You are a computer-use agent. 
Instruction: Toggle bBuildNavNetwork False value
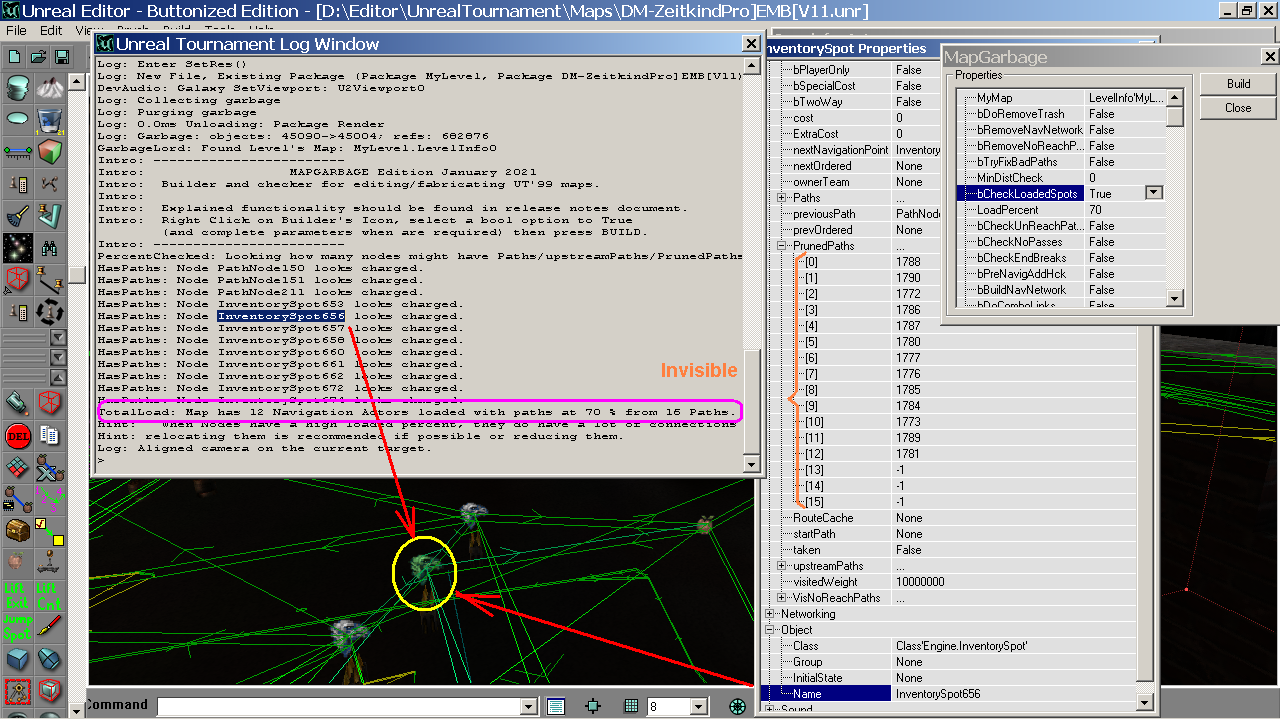click(1126, 290)
